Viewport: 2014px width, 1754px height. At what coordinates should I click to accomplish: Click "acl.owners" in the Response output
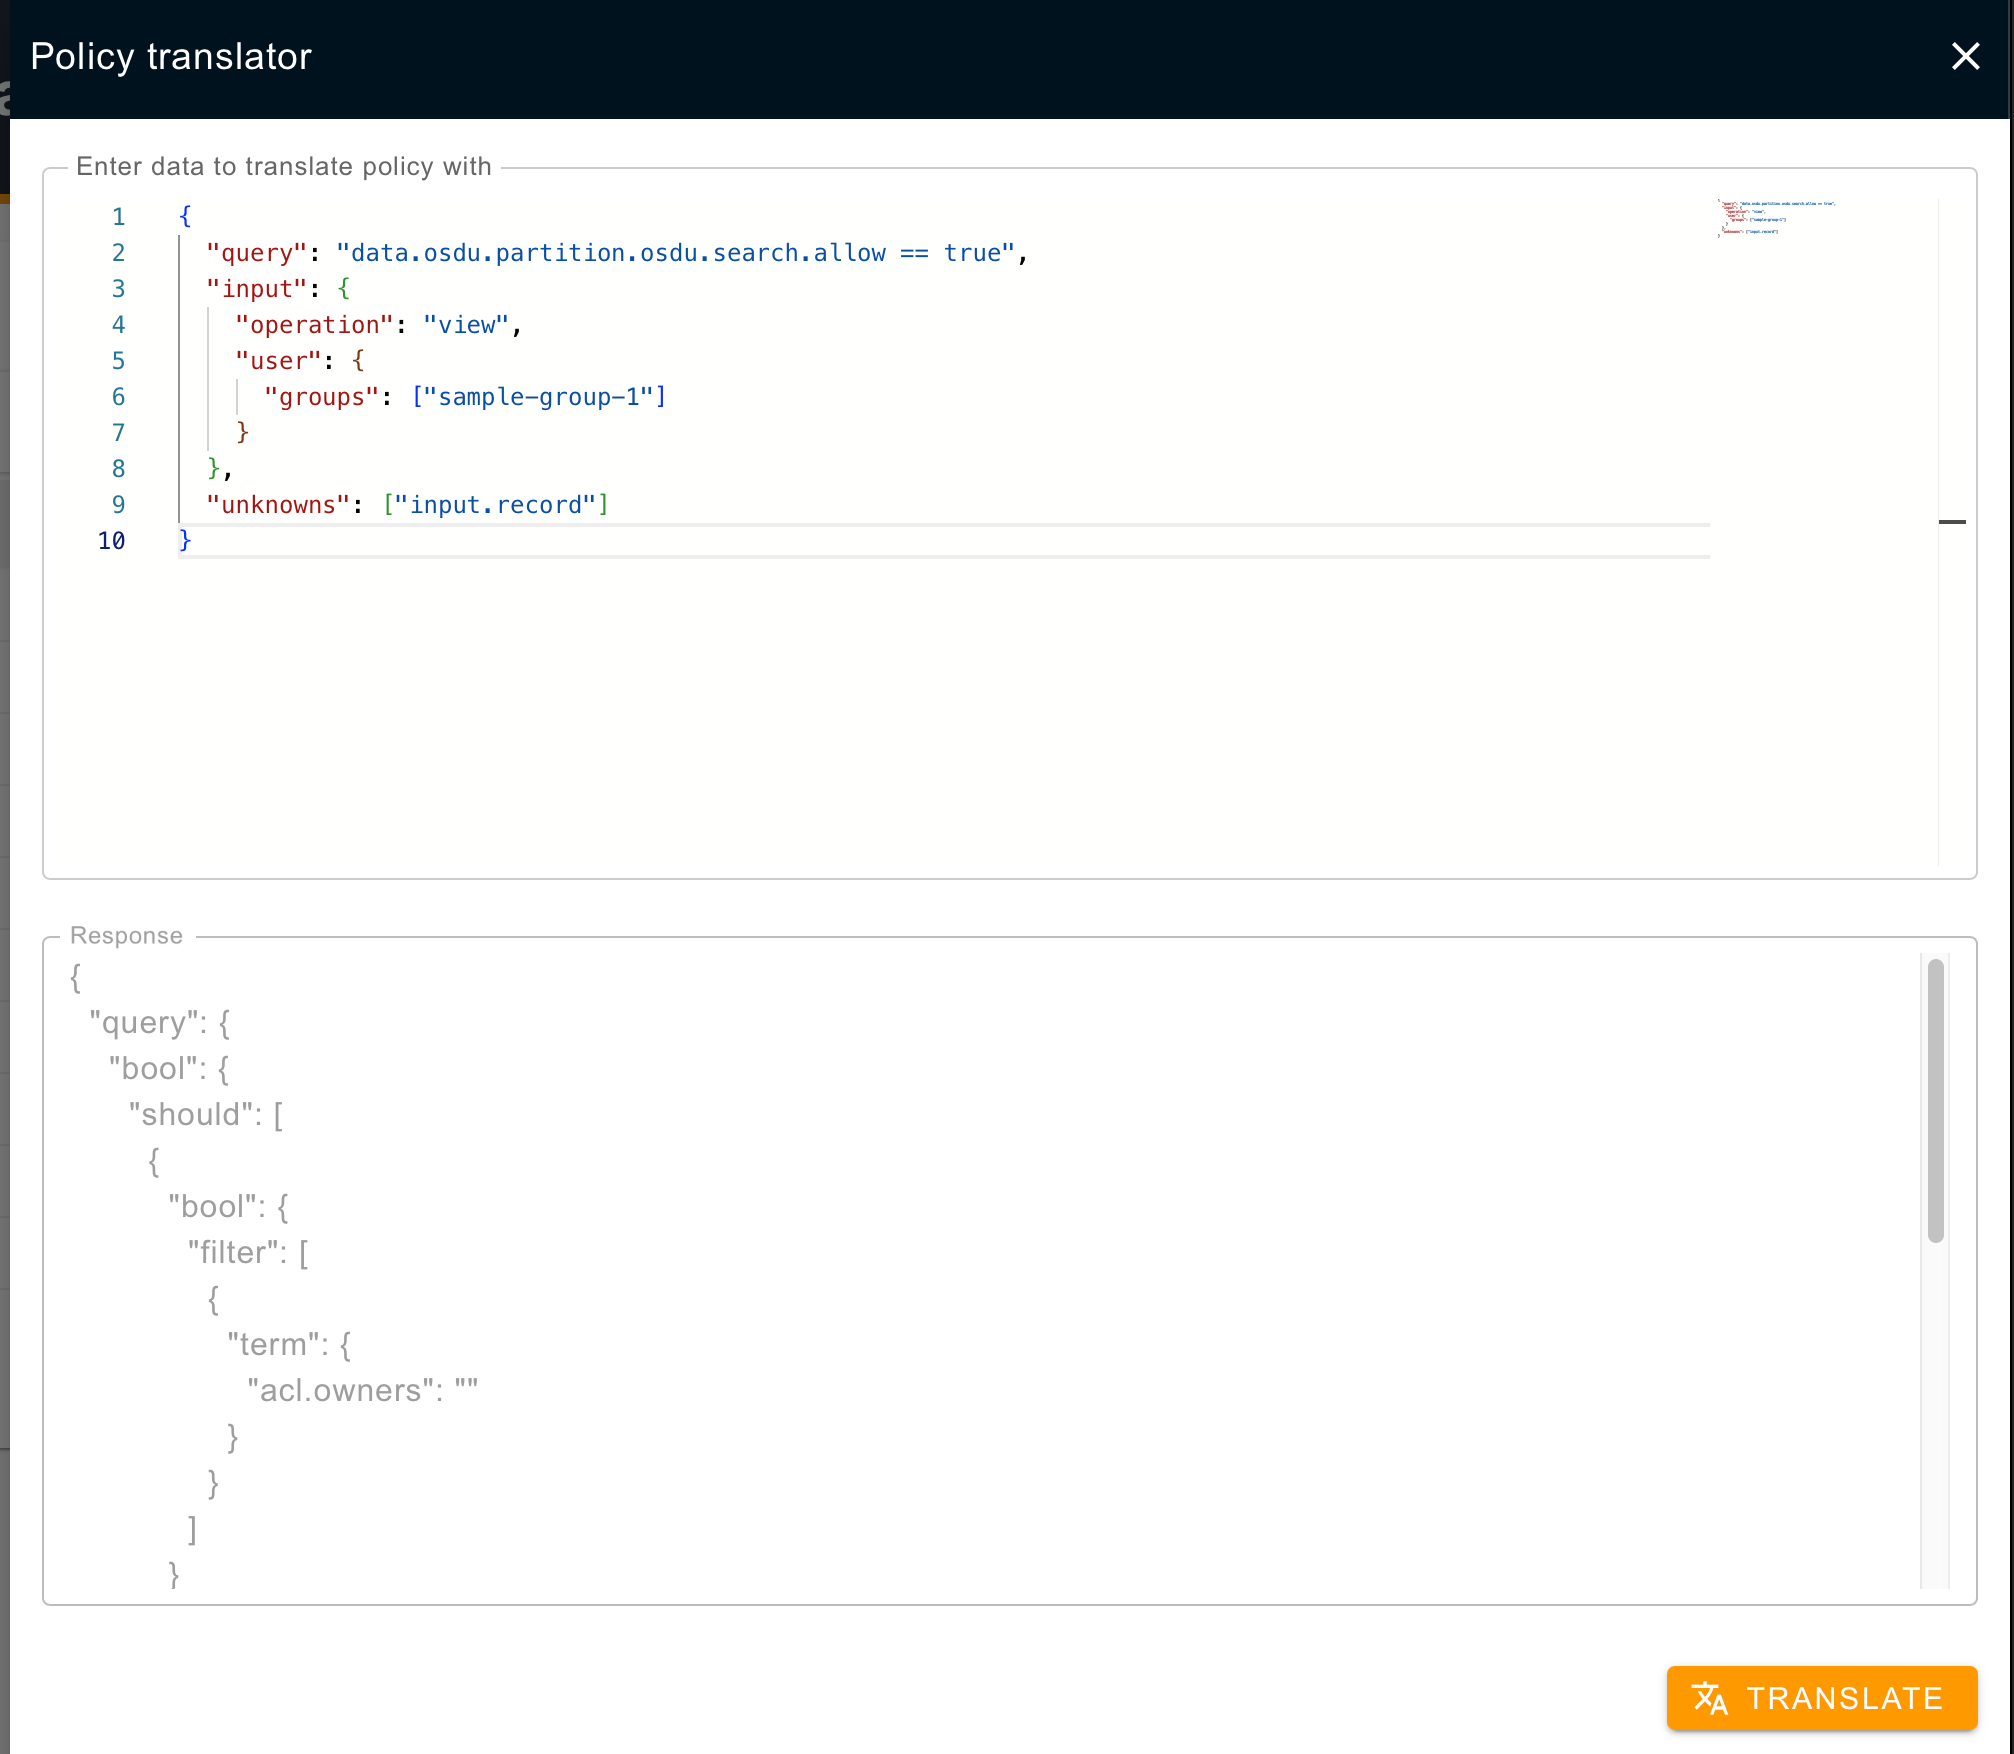(x=341, y=1390)
